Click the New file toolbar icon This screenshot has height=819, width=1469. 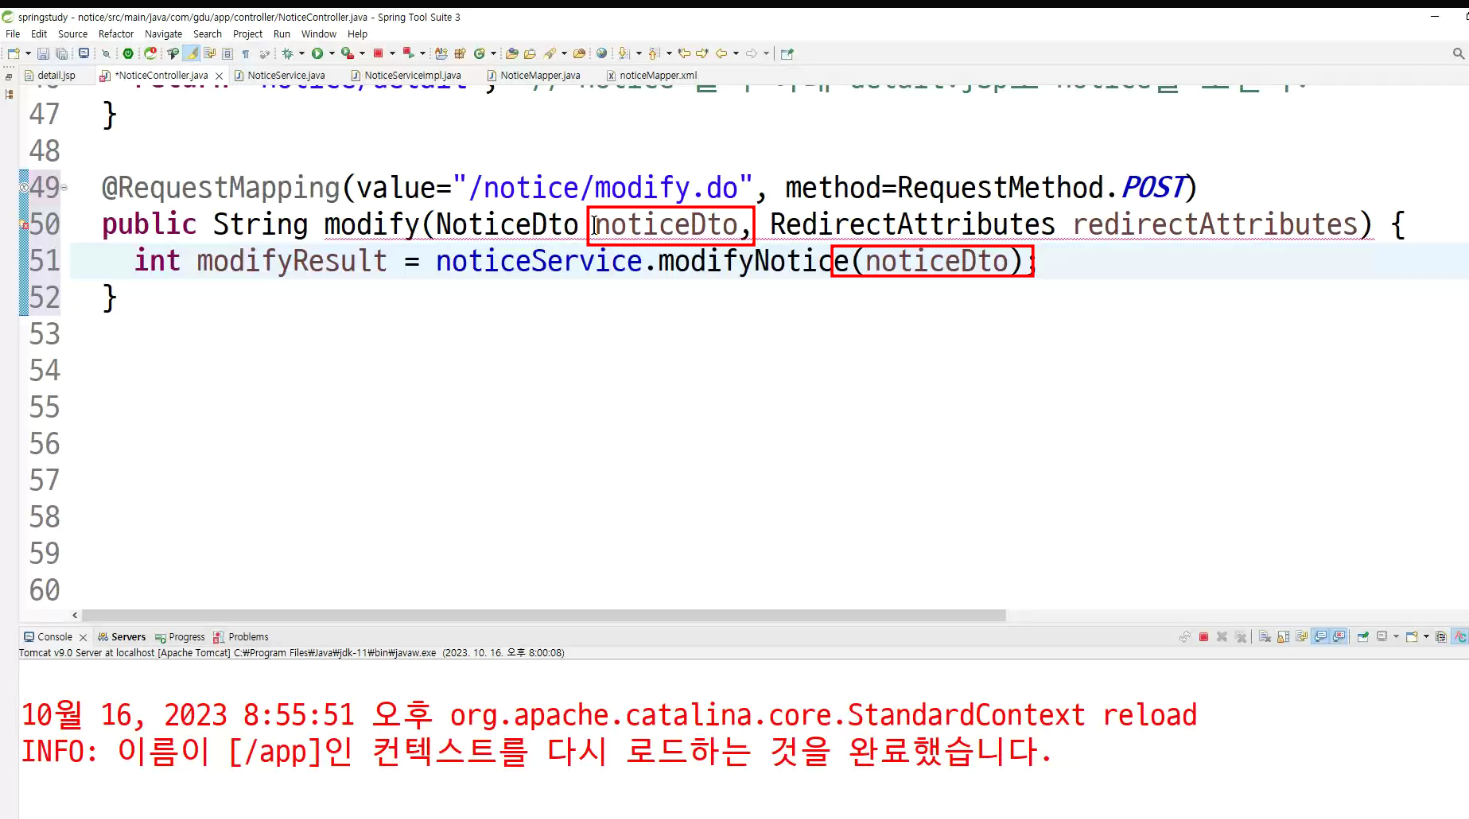(x=12, y=53)
